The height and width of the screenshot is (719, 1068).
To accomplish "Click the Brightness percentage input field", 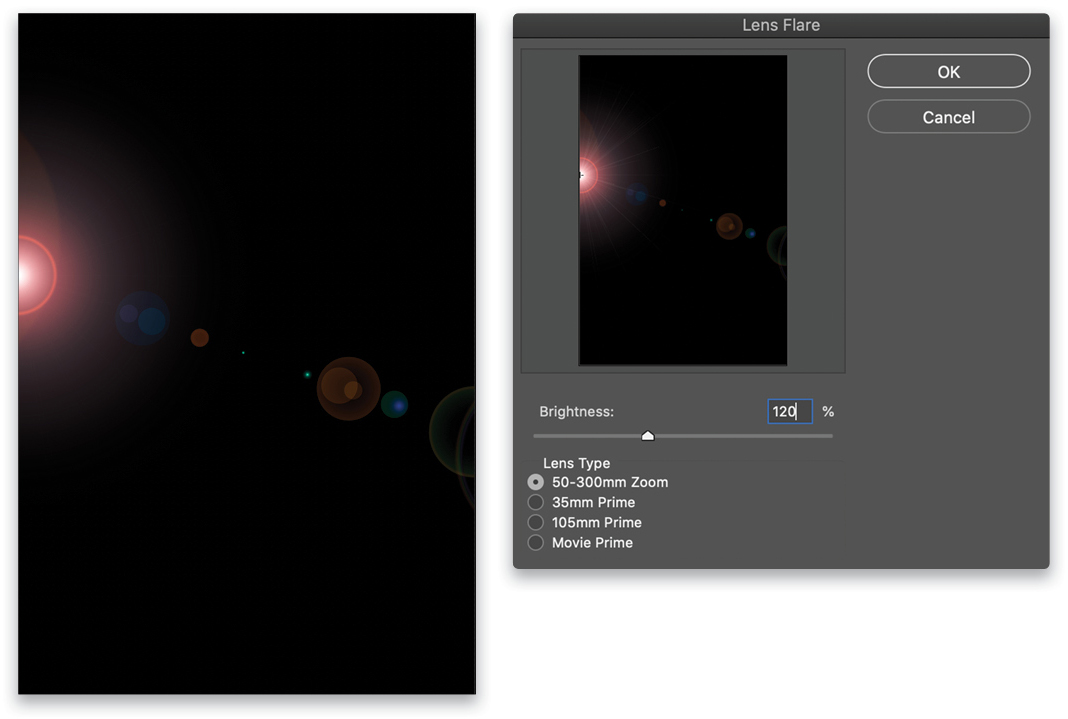I will (789, 411).
